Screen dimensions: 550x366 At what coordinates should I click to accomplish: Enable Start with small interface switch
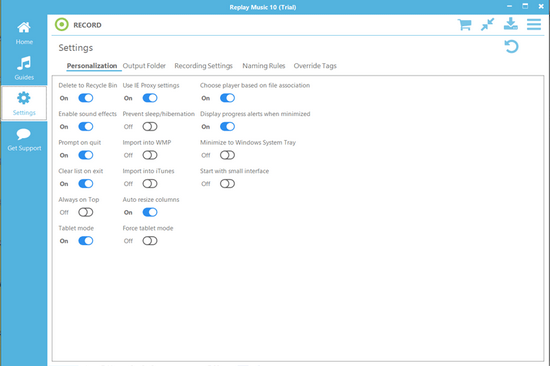tap(227, 184)
